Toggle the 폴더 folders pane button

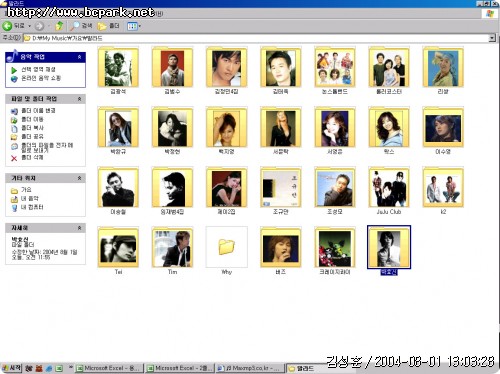click(108, 26)
